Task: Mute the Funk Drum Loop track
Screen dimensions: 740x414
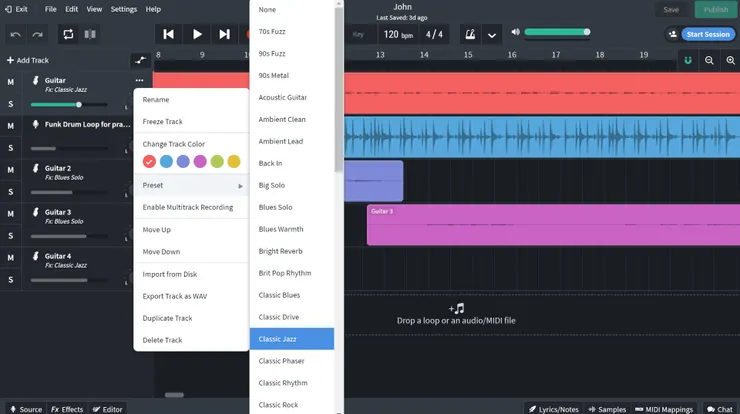Action: click(x=10, y=126)
